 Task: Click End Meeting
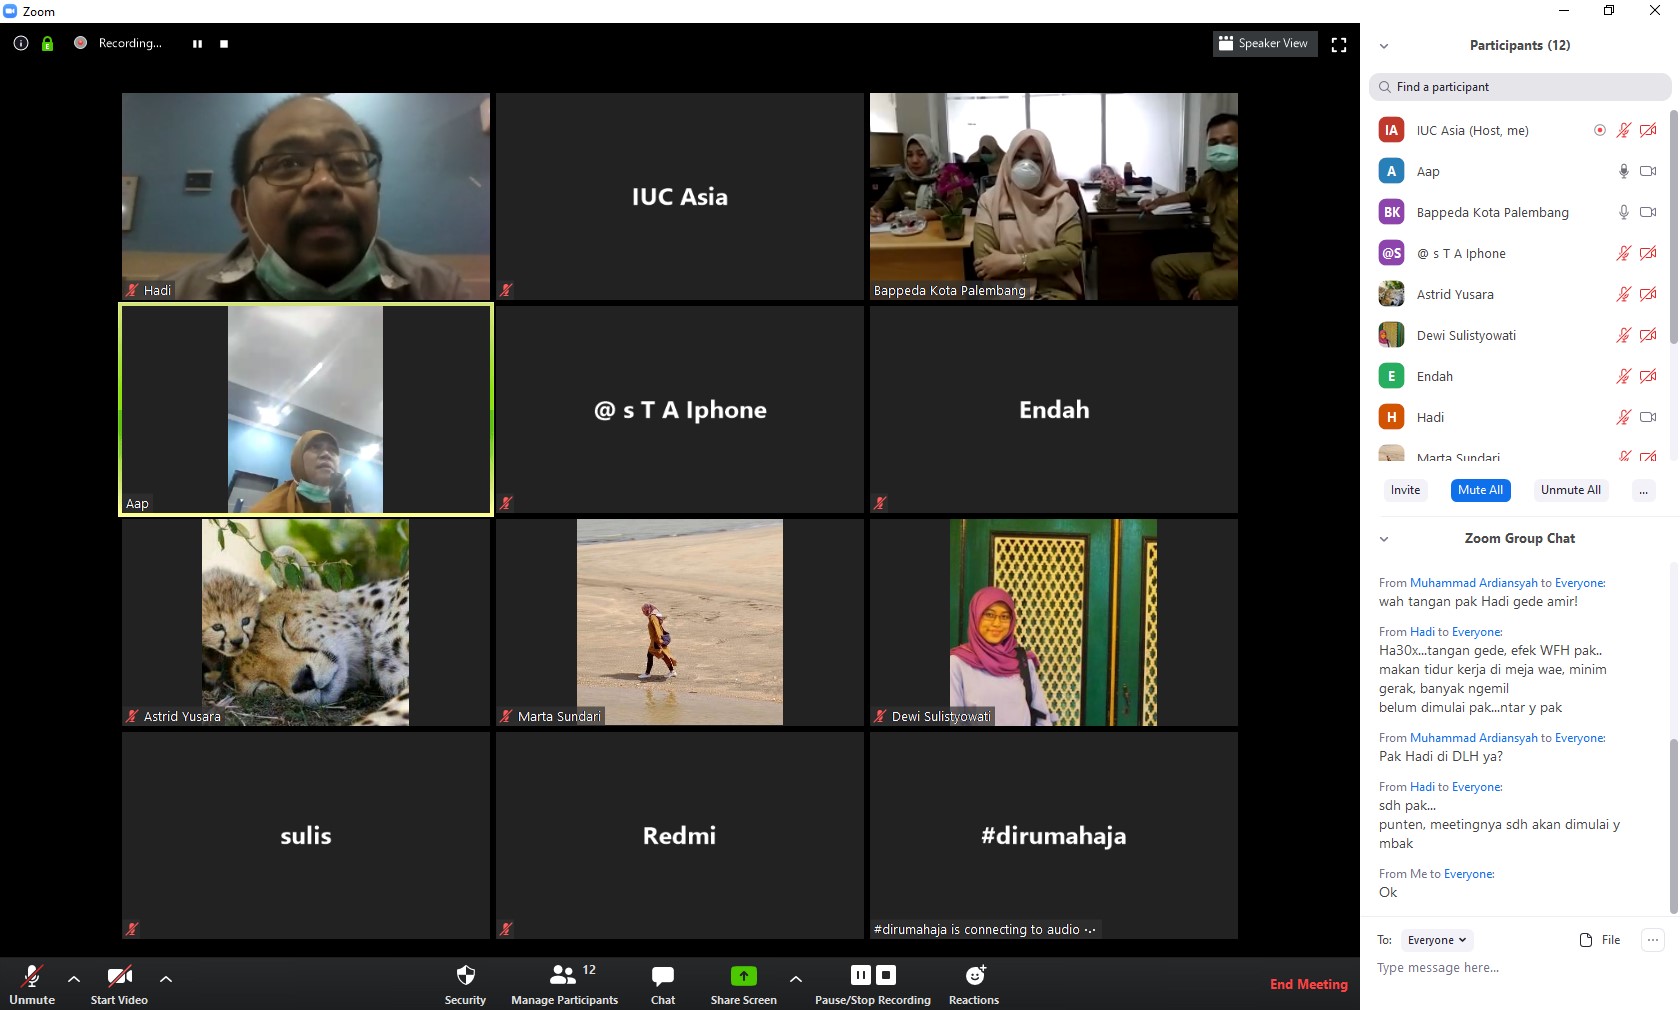(1308, 984)
